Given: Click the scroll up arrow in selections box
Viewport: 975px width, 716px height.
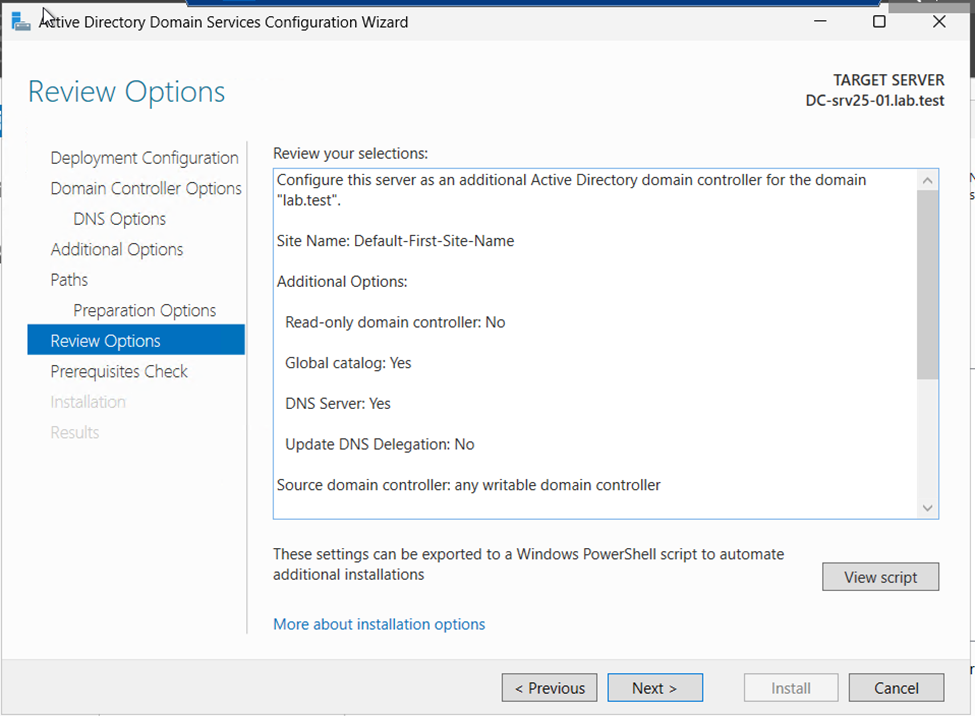Looking at the screenshot, I should [927, 180].
